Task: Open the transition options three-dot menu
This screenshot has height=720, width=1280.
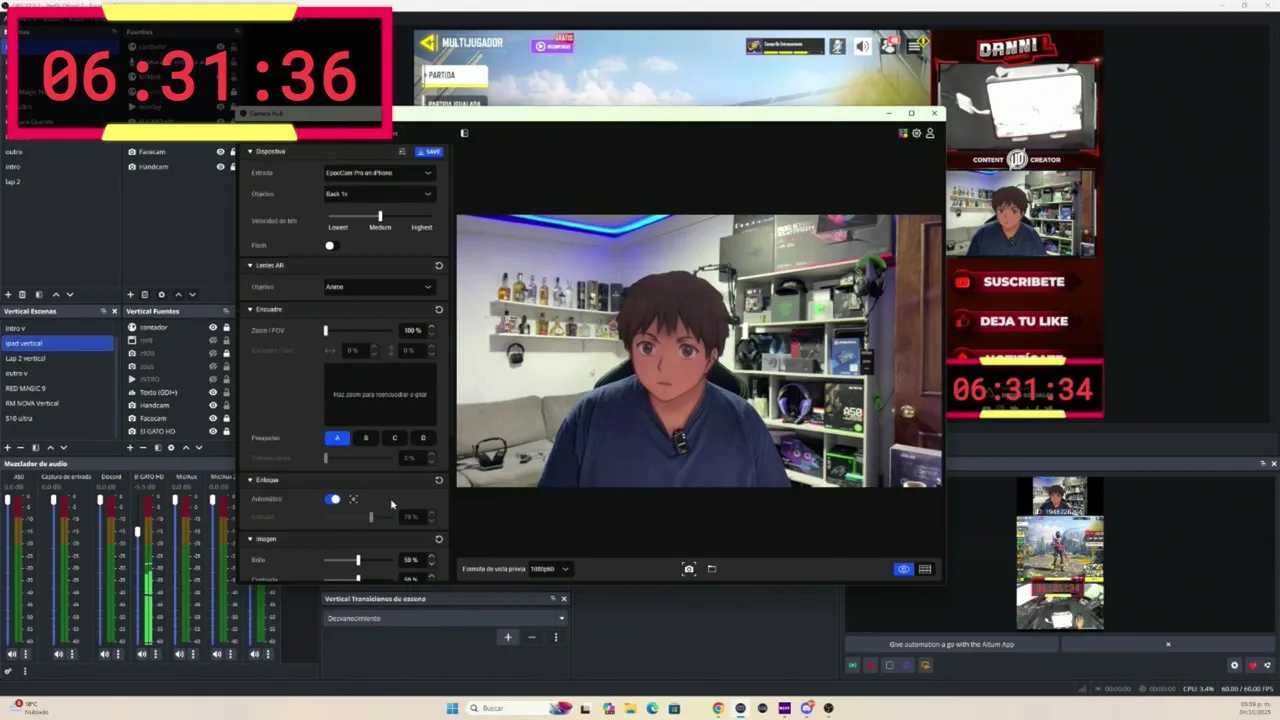Action: (x=556, y=637)
